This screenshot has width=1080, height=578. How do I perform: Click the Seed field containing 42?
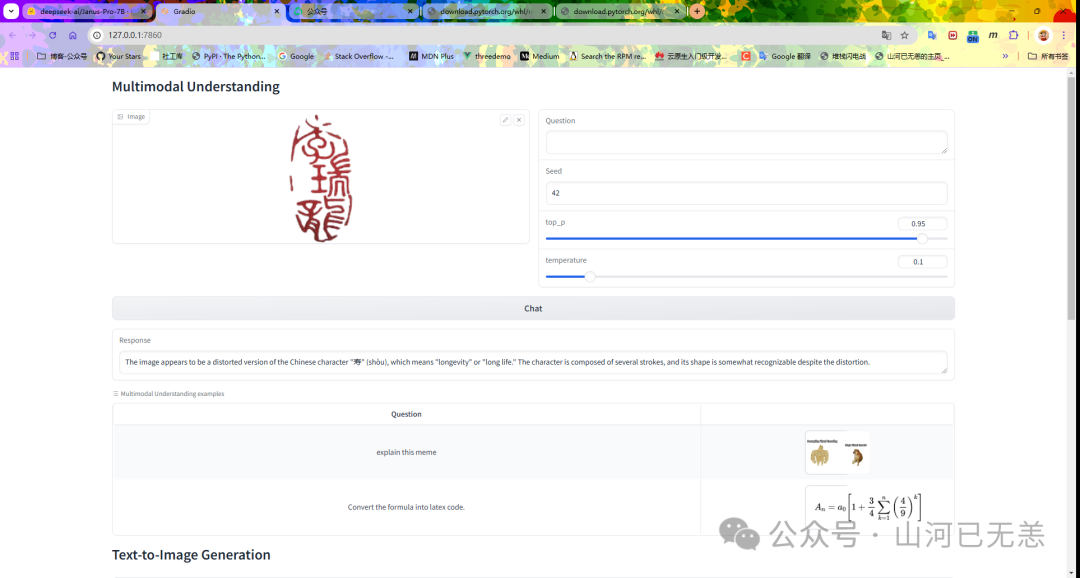[x=747, y=193]
